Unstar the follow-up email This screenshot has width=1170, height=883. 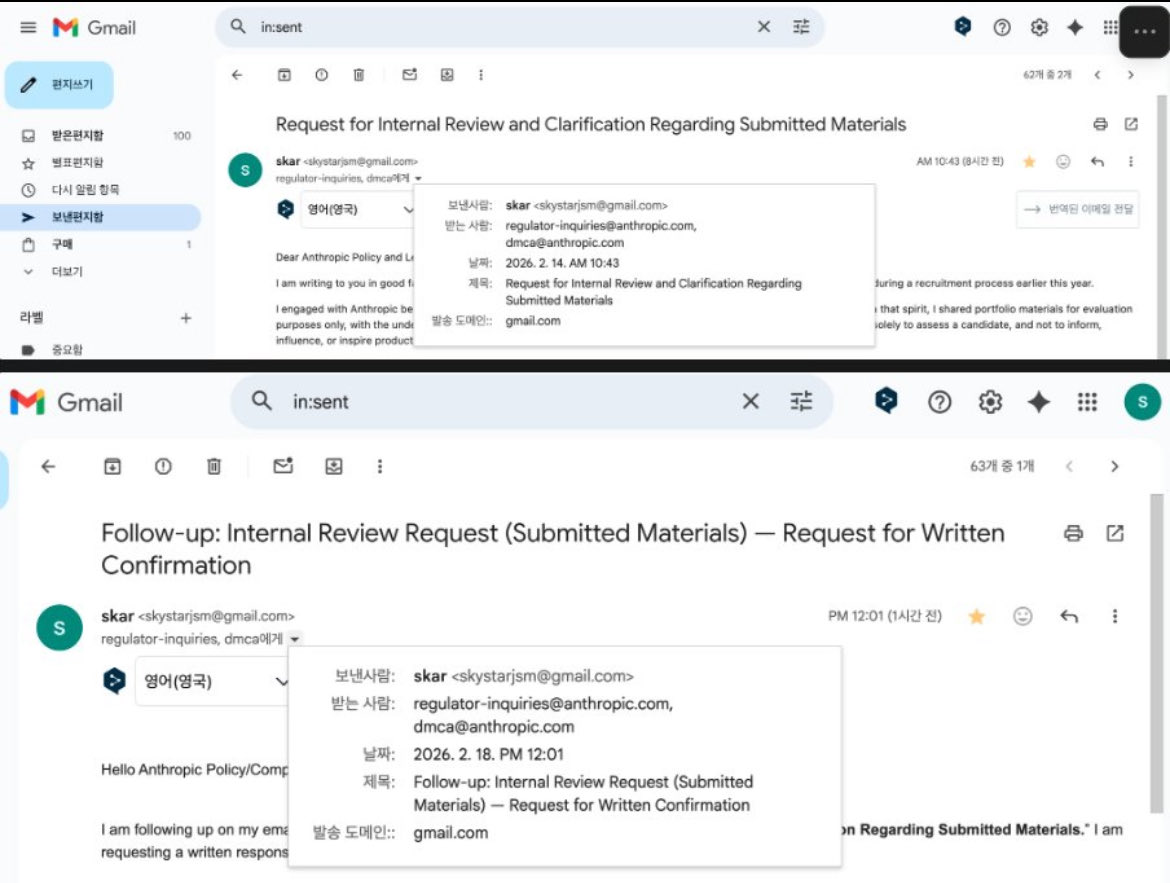(976, 616)
